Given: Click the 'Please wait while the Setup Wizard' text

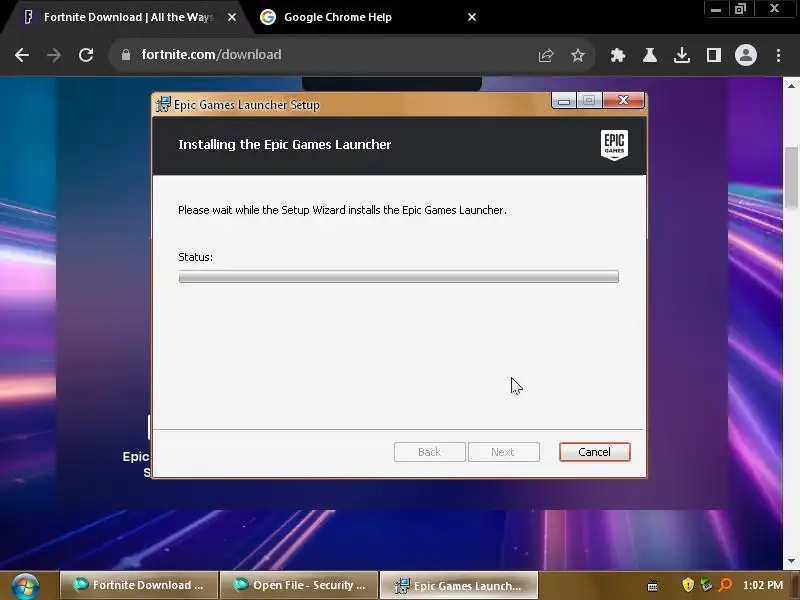Looking at the screenshot, I should (x=342, y=210).
